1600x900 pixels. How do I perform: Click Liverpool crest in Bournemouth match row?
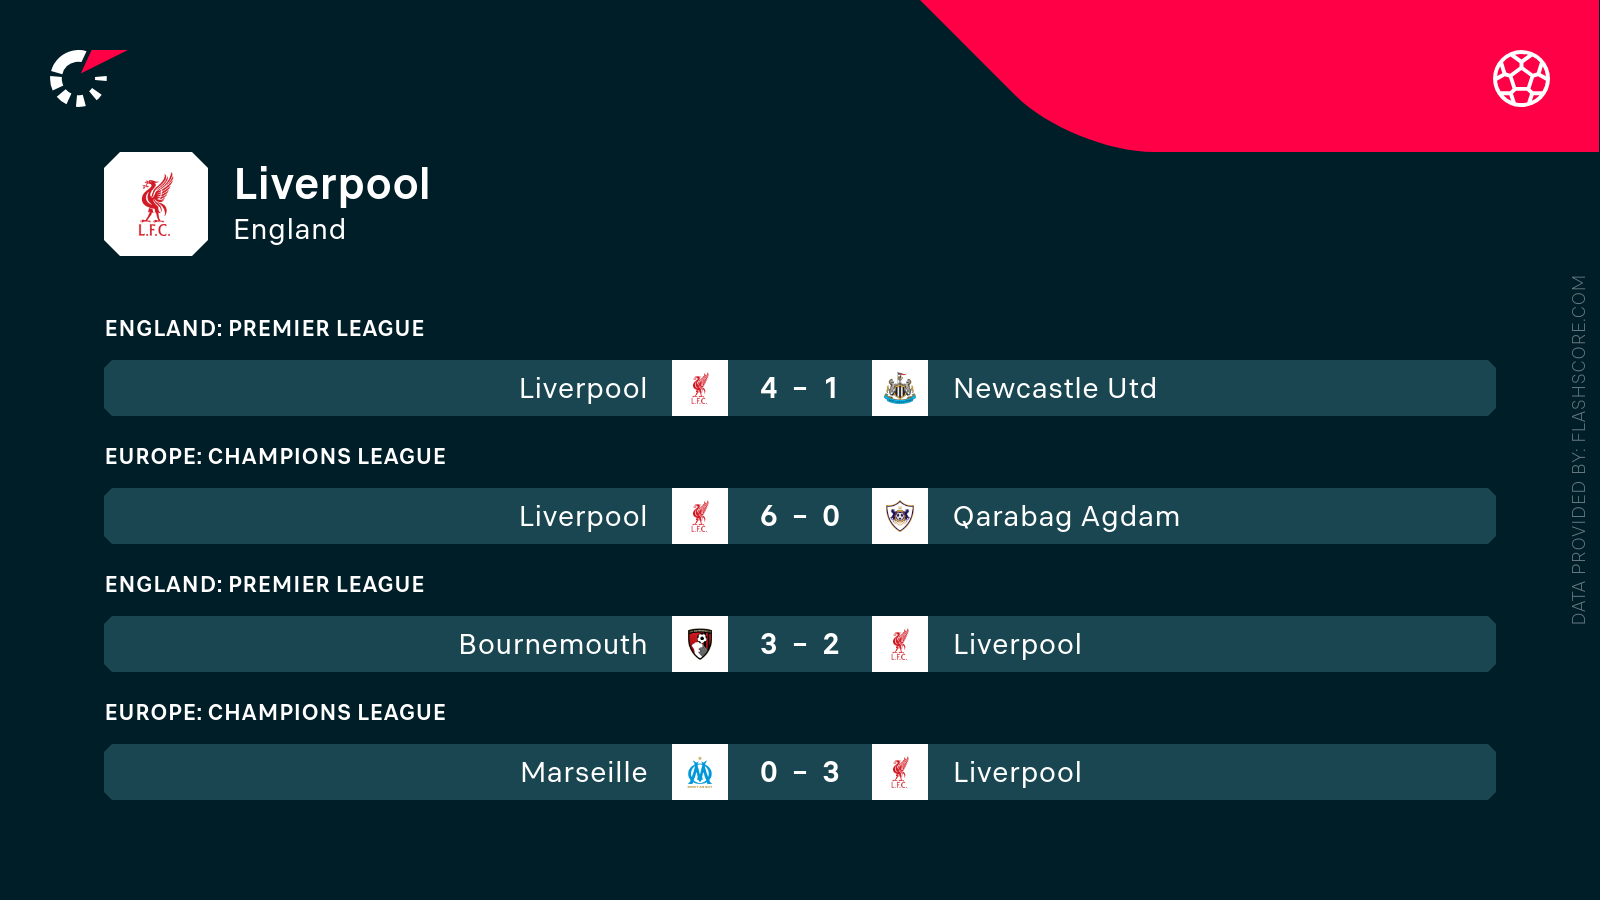point(900,644)
